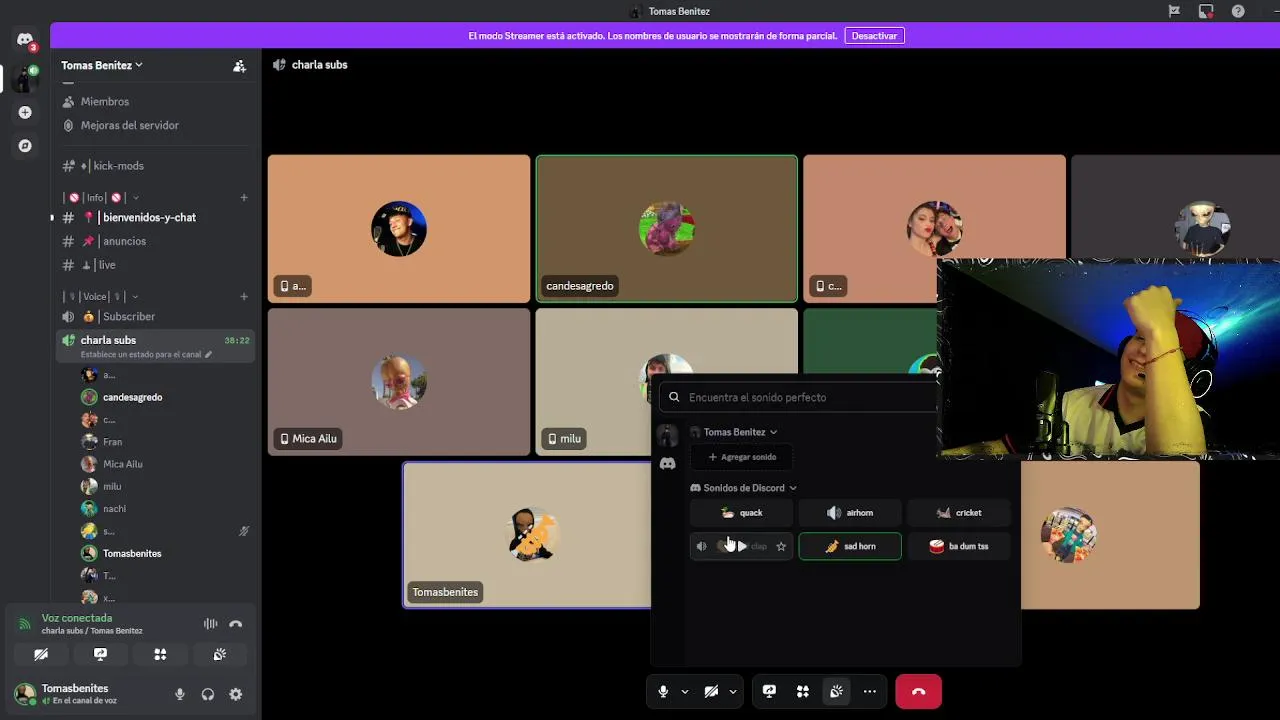Select Discord logo tab in soundboard sidebar
1280x720 pixels.
coord(667,464)
